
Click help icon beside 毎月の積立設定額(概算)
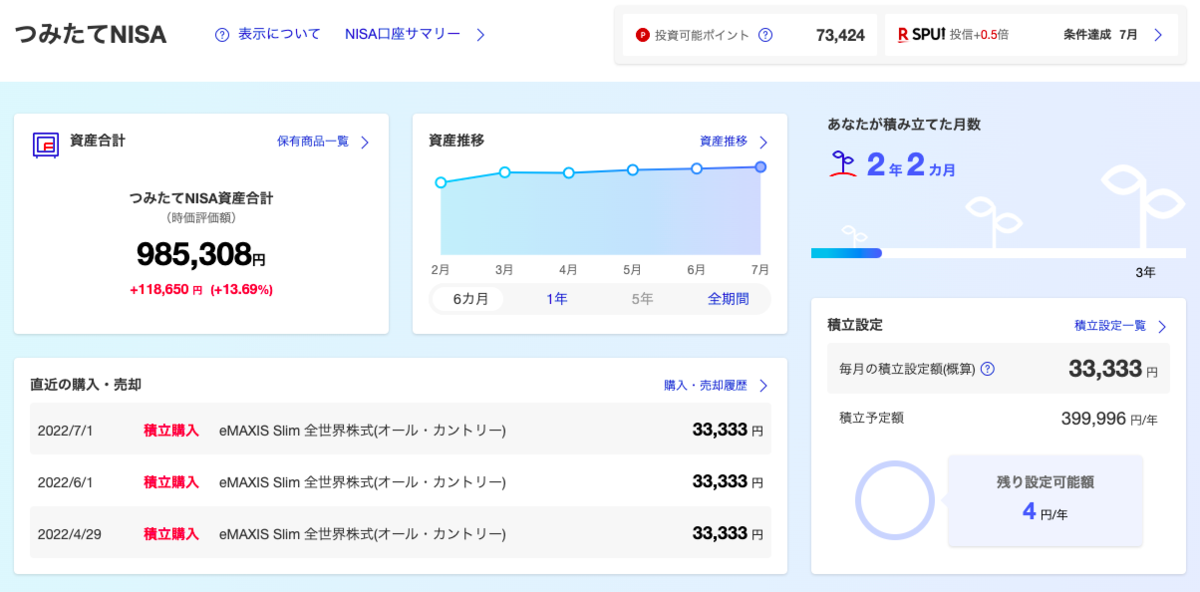click(x=987, y=369)
